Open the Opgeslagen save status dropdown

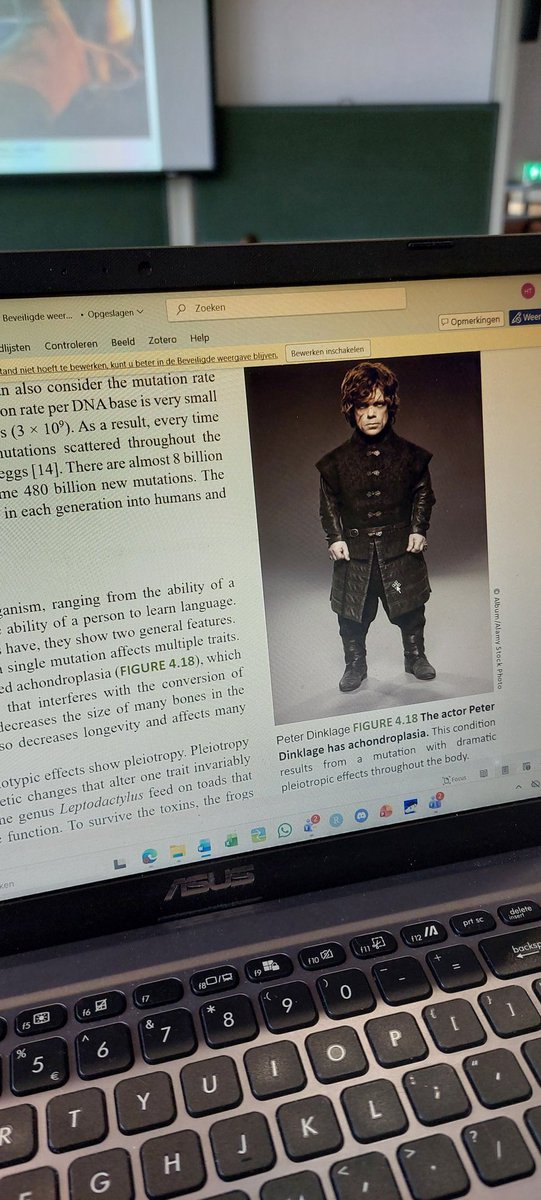click(115, 313)
